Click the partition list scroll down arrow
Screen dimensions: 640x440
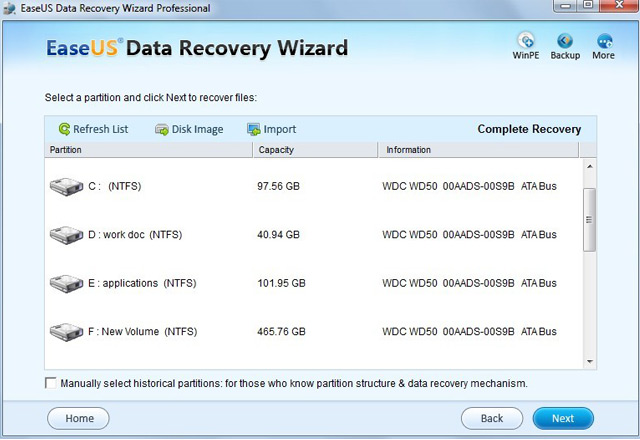(x=590, y=361)
